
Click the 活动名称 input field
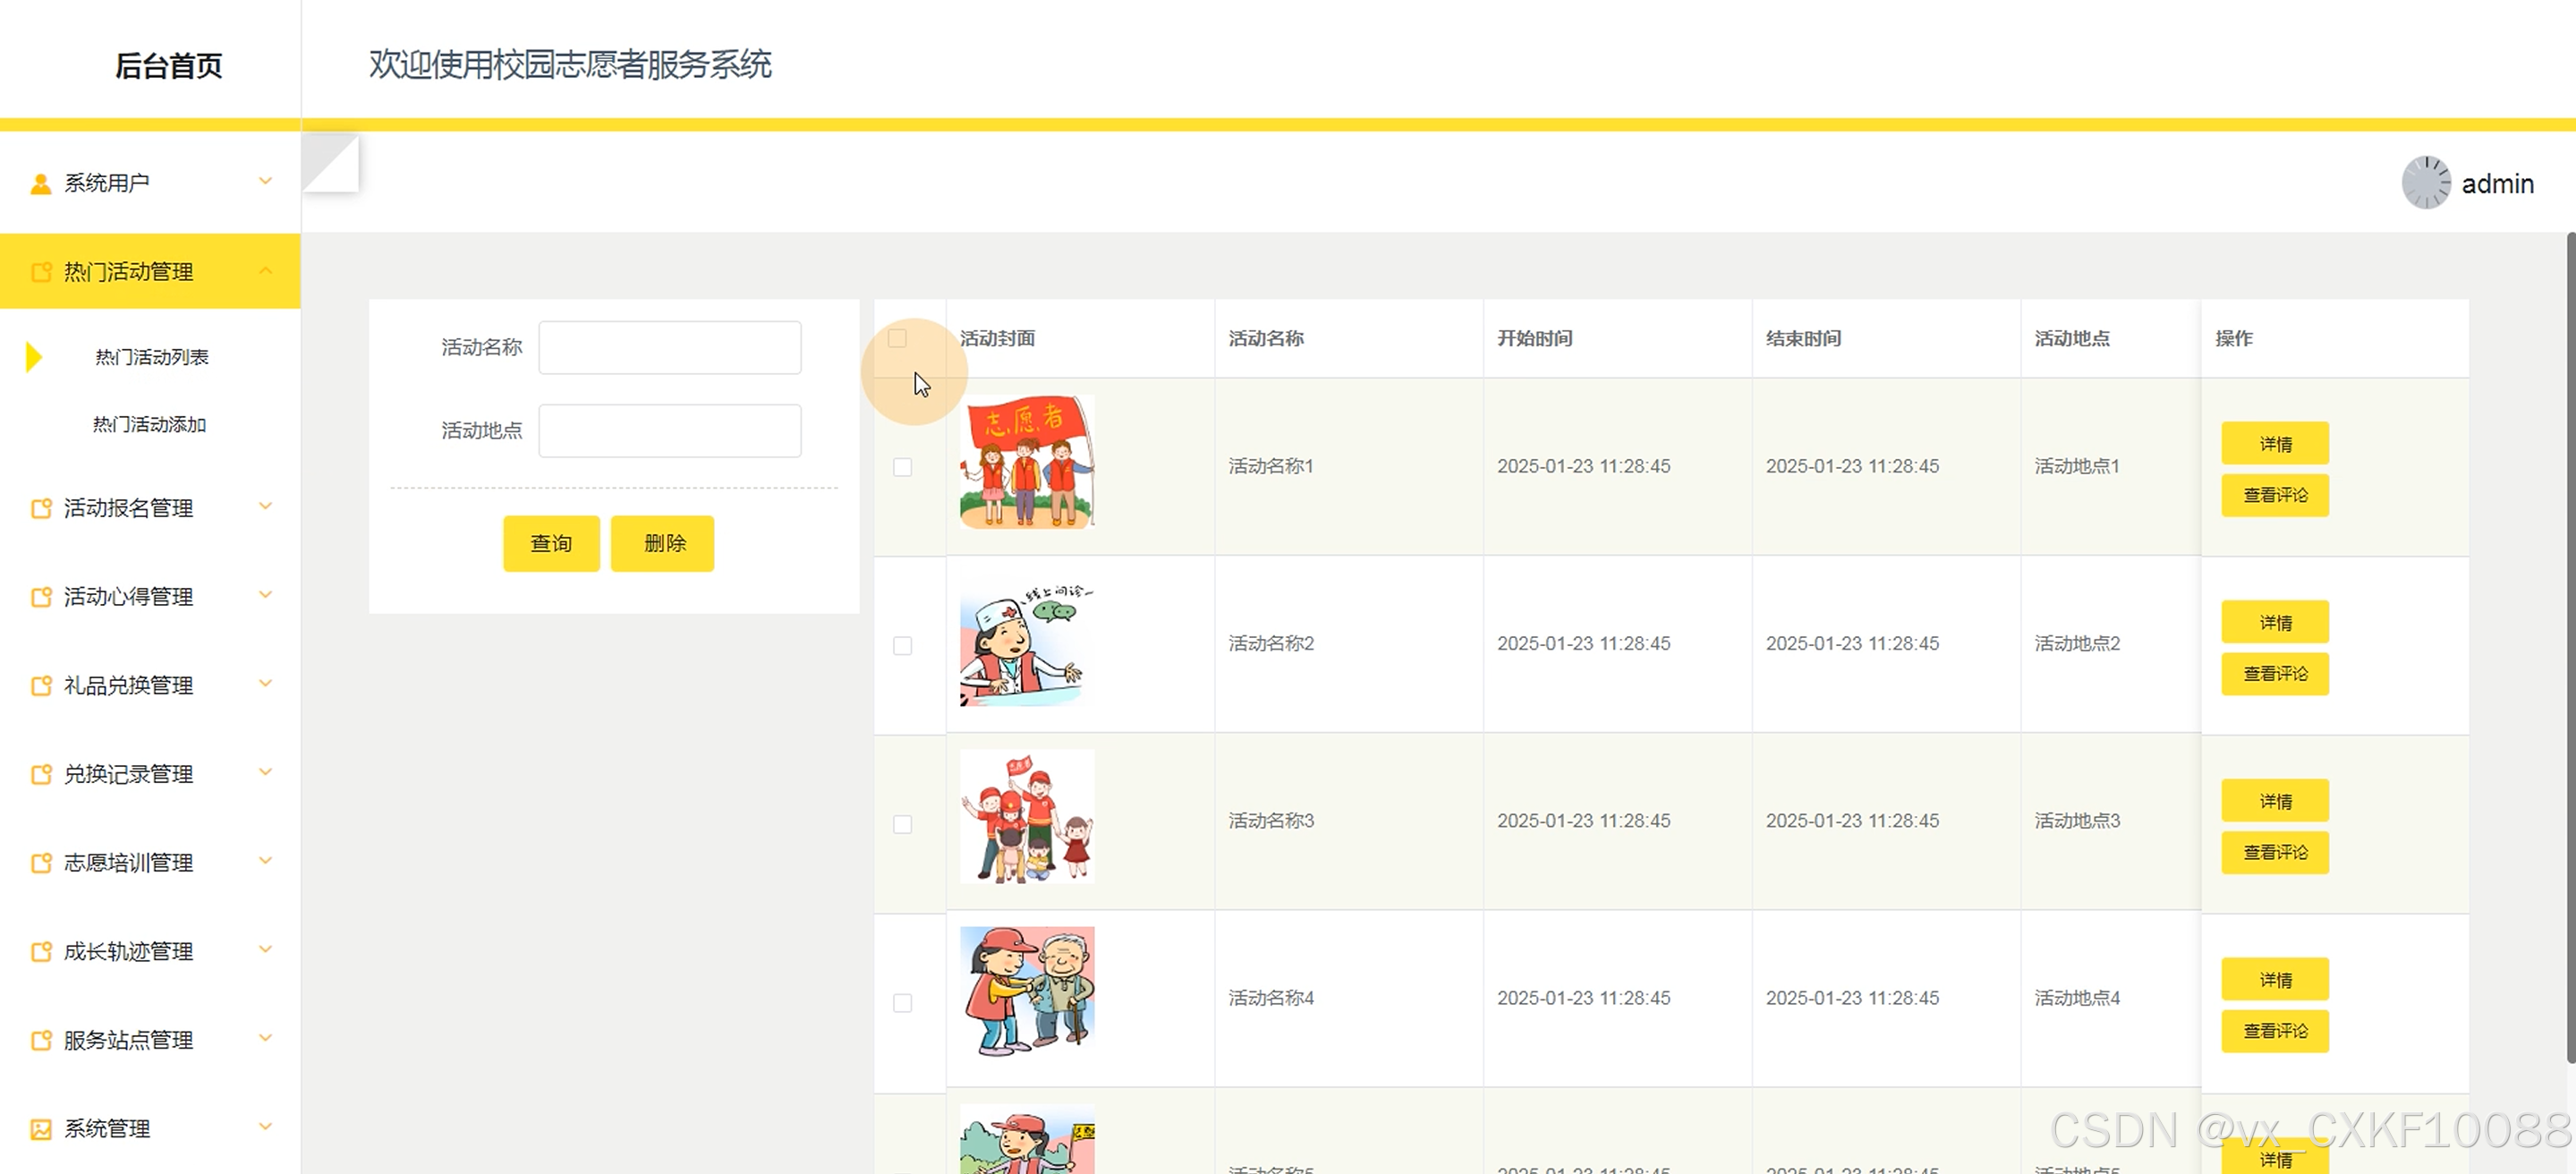[669, 347]
